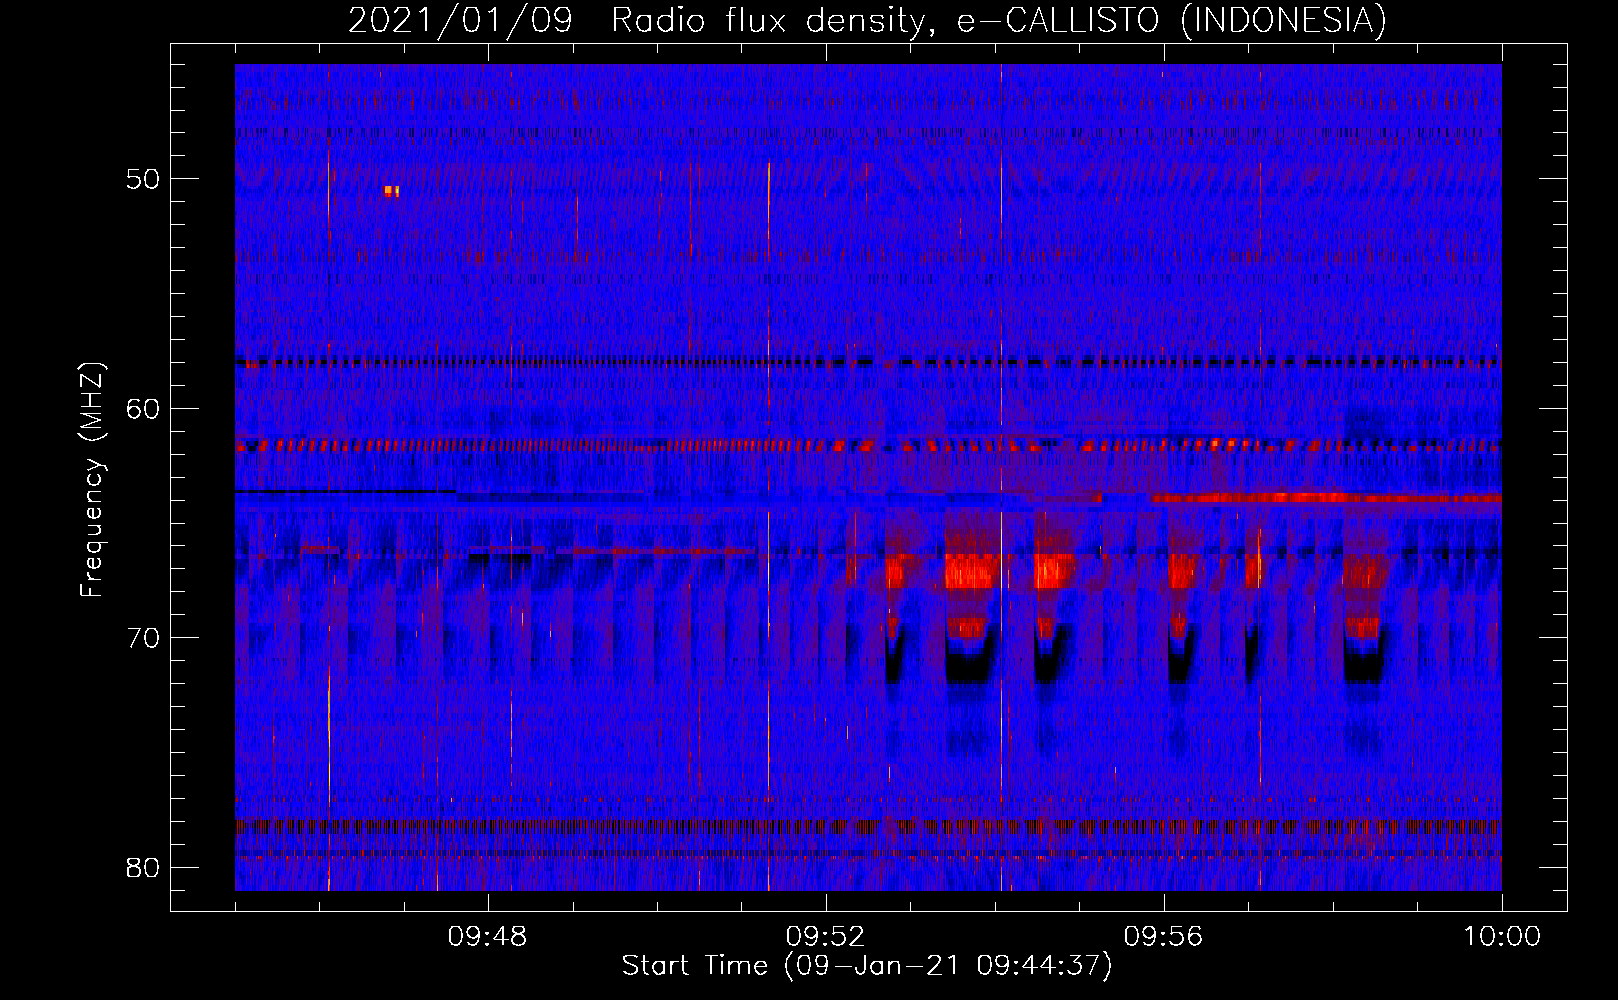Click the left axis '60' frequency label
Viewport: 1618px width, 1000px height.
point(143,409)
